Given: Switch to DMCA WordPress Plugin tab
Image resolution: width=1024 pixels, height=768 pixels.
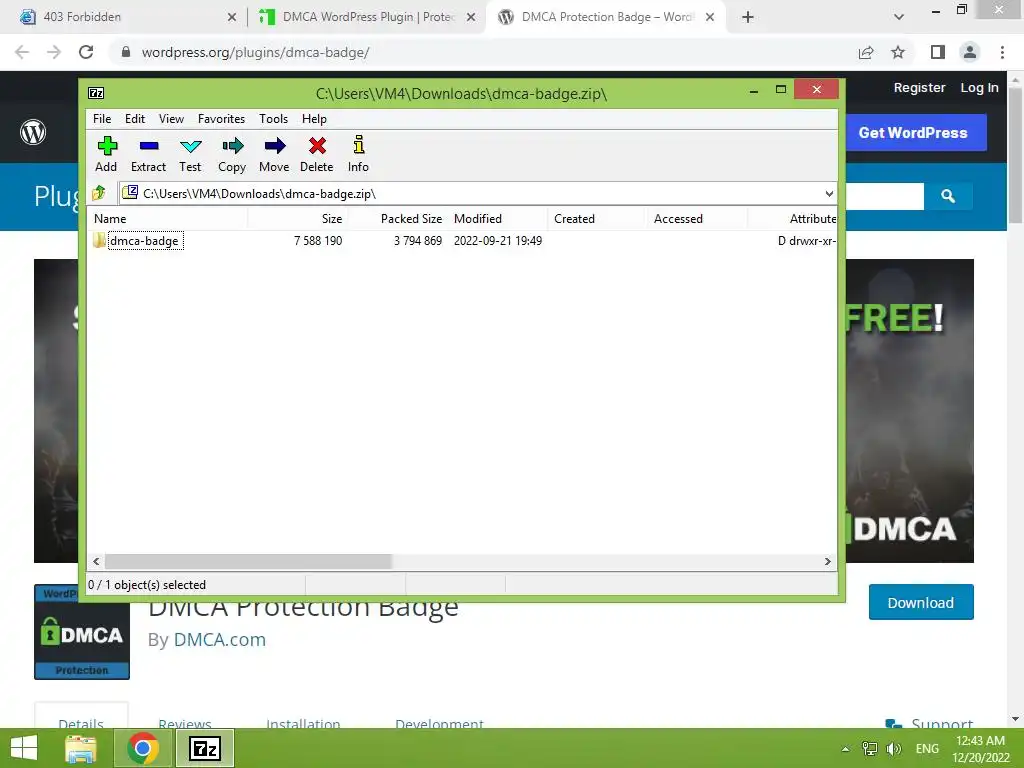Looking at the screenshot, I should (366, 17).
